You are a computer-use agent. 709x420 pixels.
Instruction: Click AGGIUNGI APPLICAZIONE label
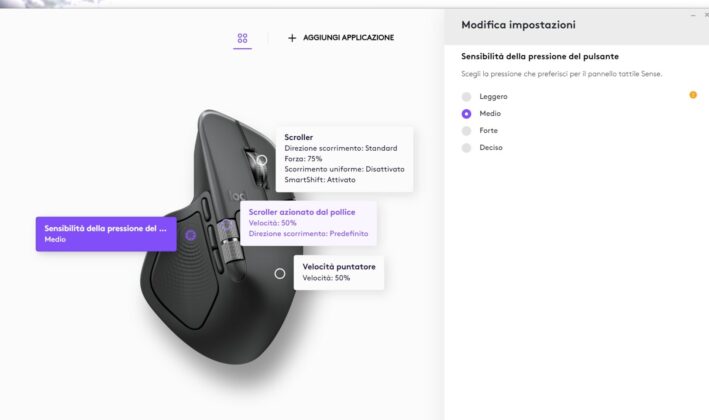[x=348, y=38]
